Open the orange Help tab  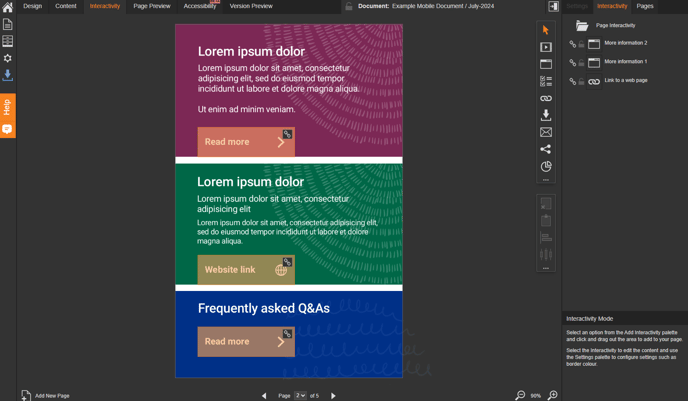click(x=7, y=107)
